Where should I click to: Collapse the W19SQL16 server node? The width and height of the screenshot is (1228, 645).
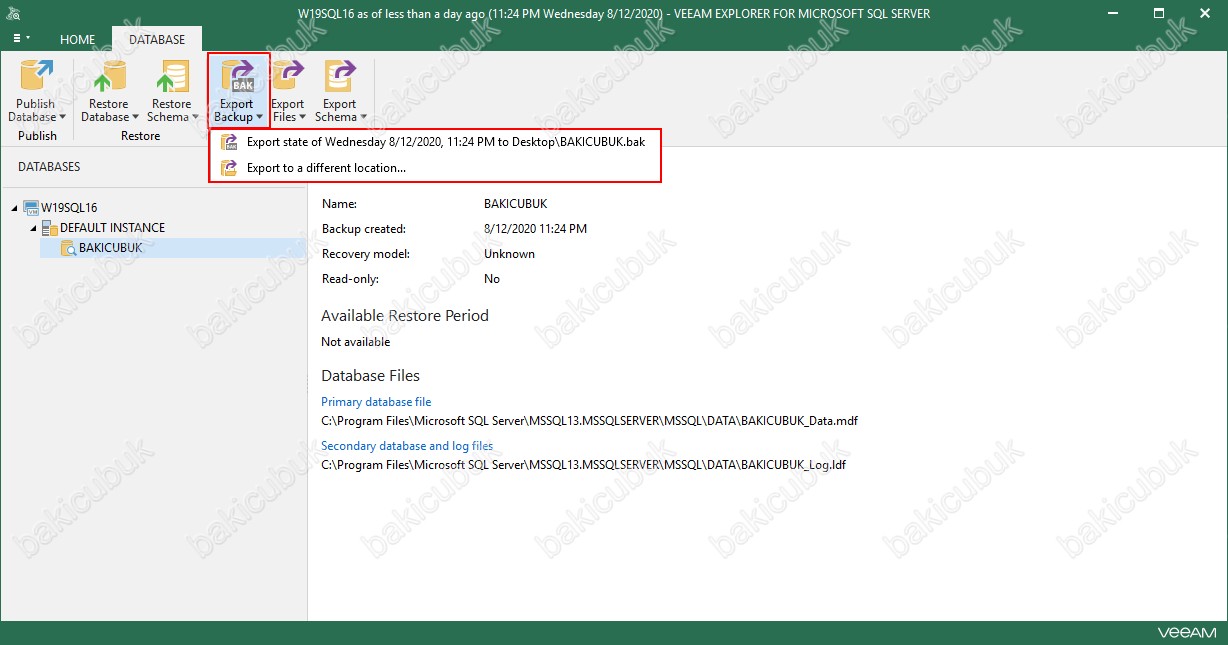(14, 208)
